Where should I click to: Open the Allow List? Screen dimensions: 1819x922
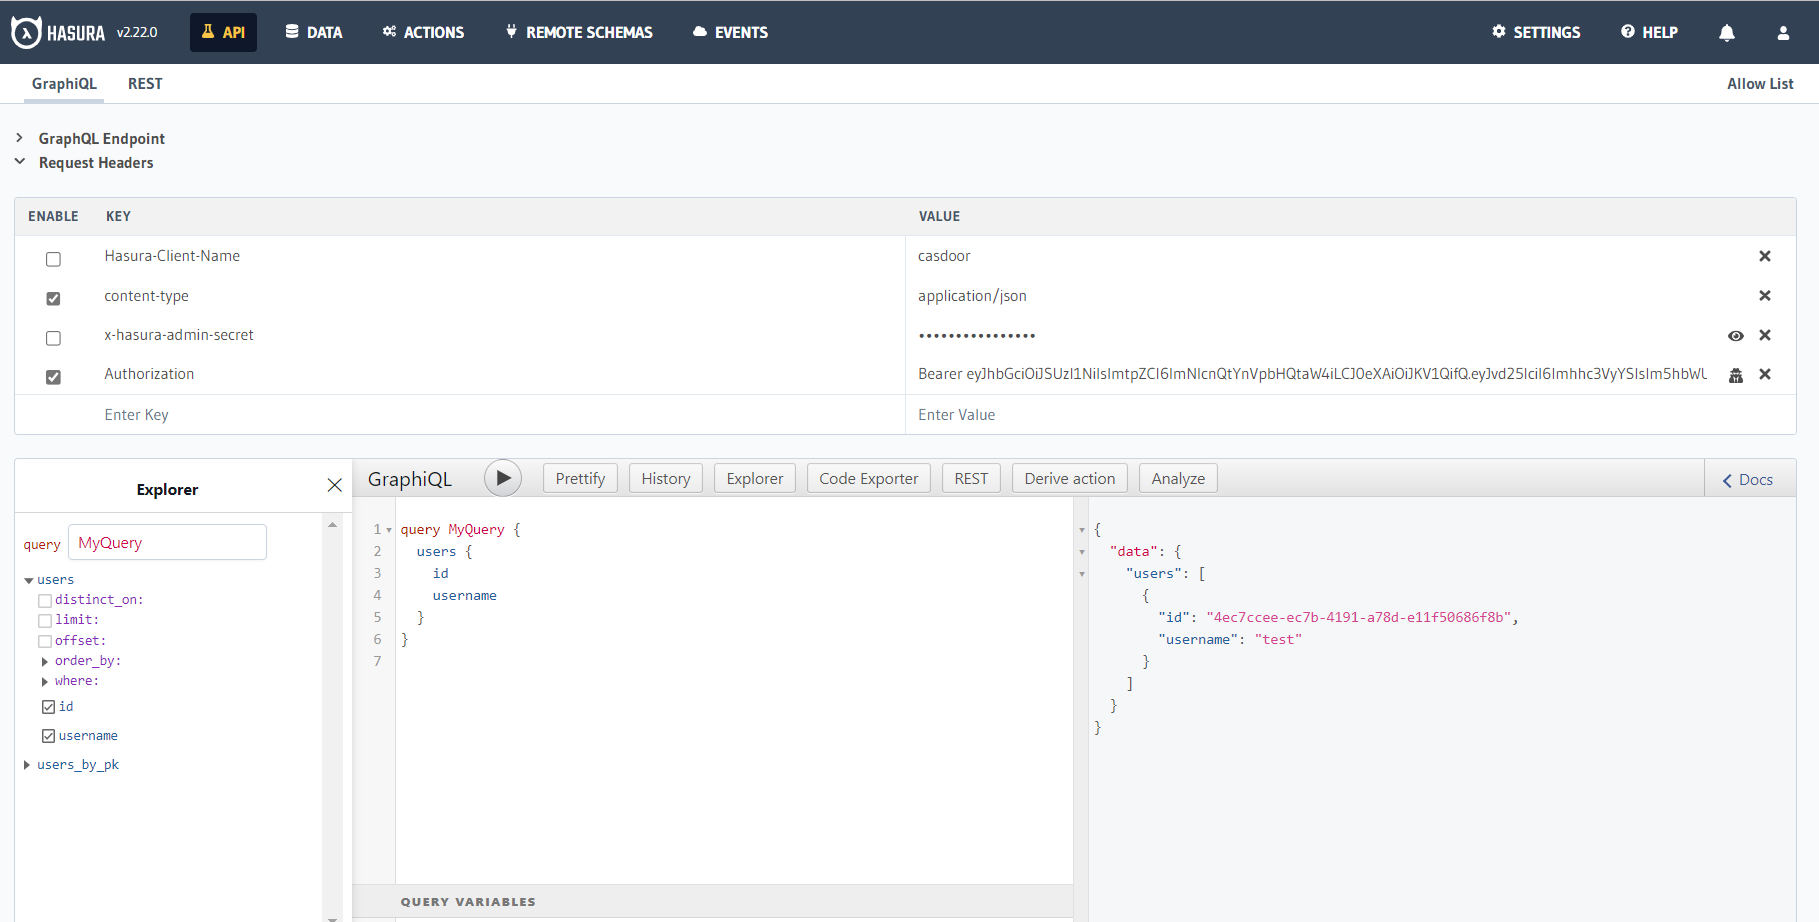coord(1760,84)
